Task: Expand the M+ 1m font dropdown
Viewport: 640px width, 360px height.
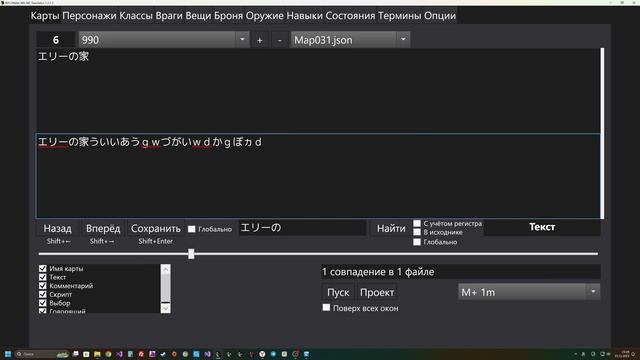Action: [x=529, y=292]
